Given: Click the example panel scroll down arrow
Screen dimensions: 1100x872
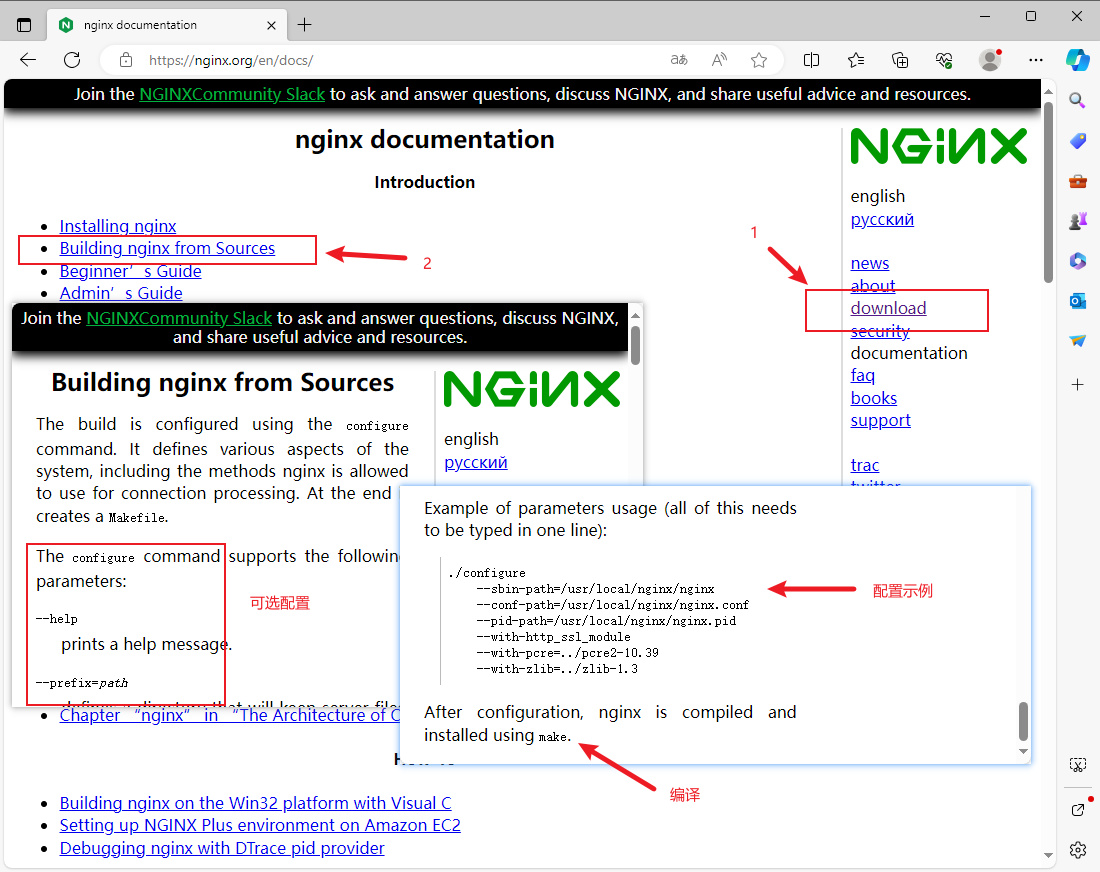Looking at the screenshot, I should [x=1023, y=751].
